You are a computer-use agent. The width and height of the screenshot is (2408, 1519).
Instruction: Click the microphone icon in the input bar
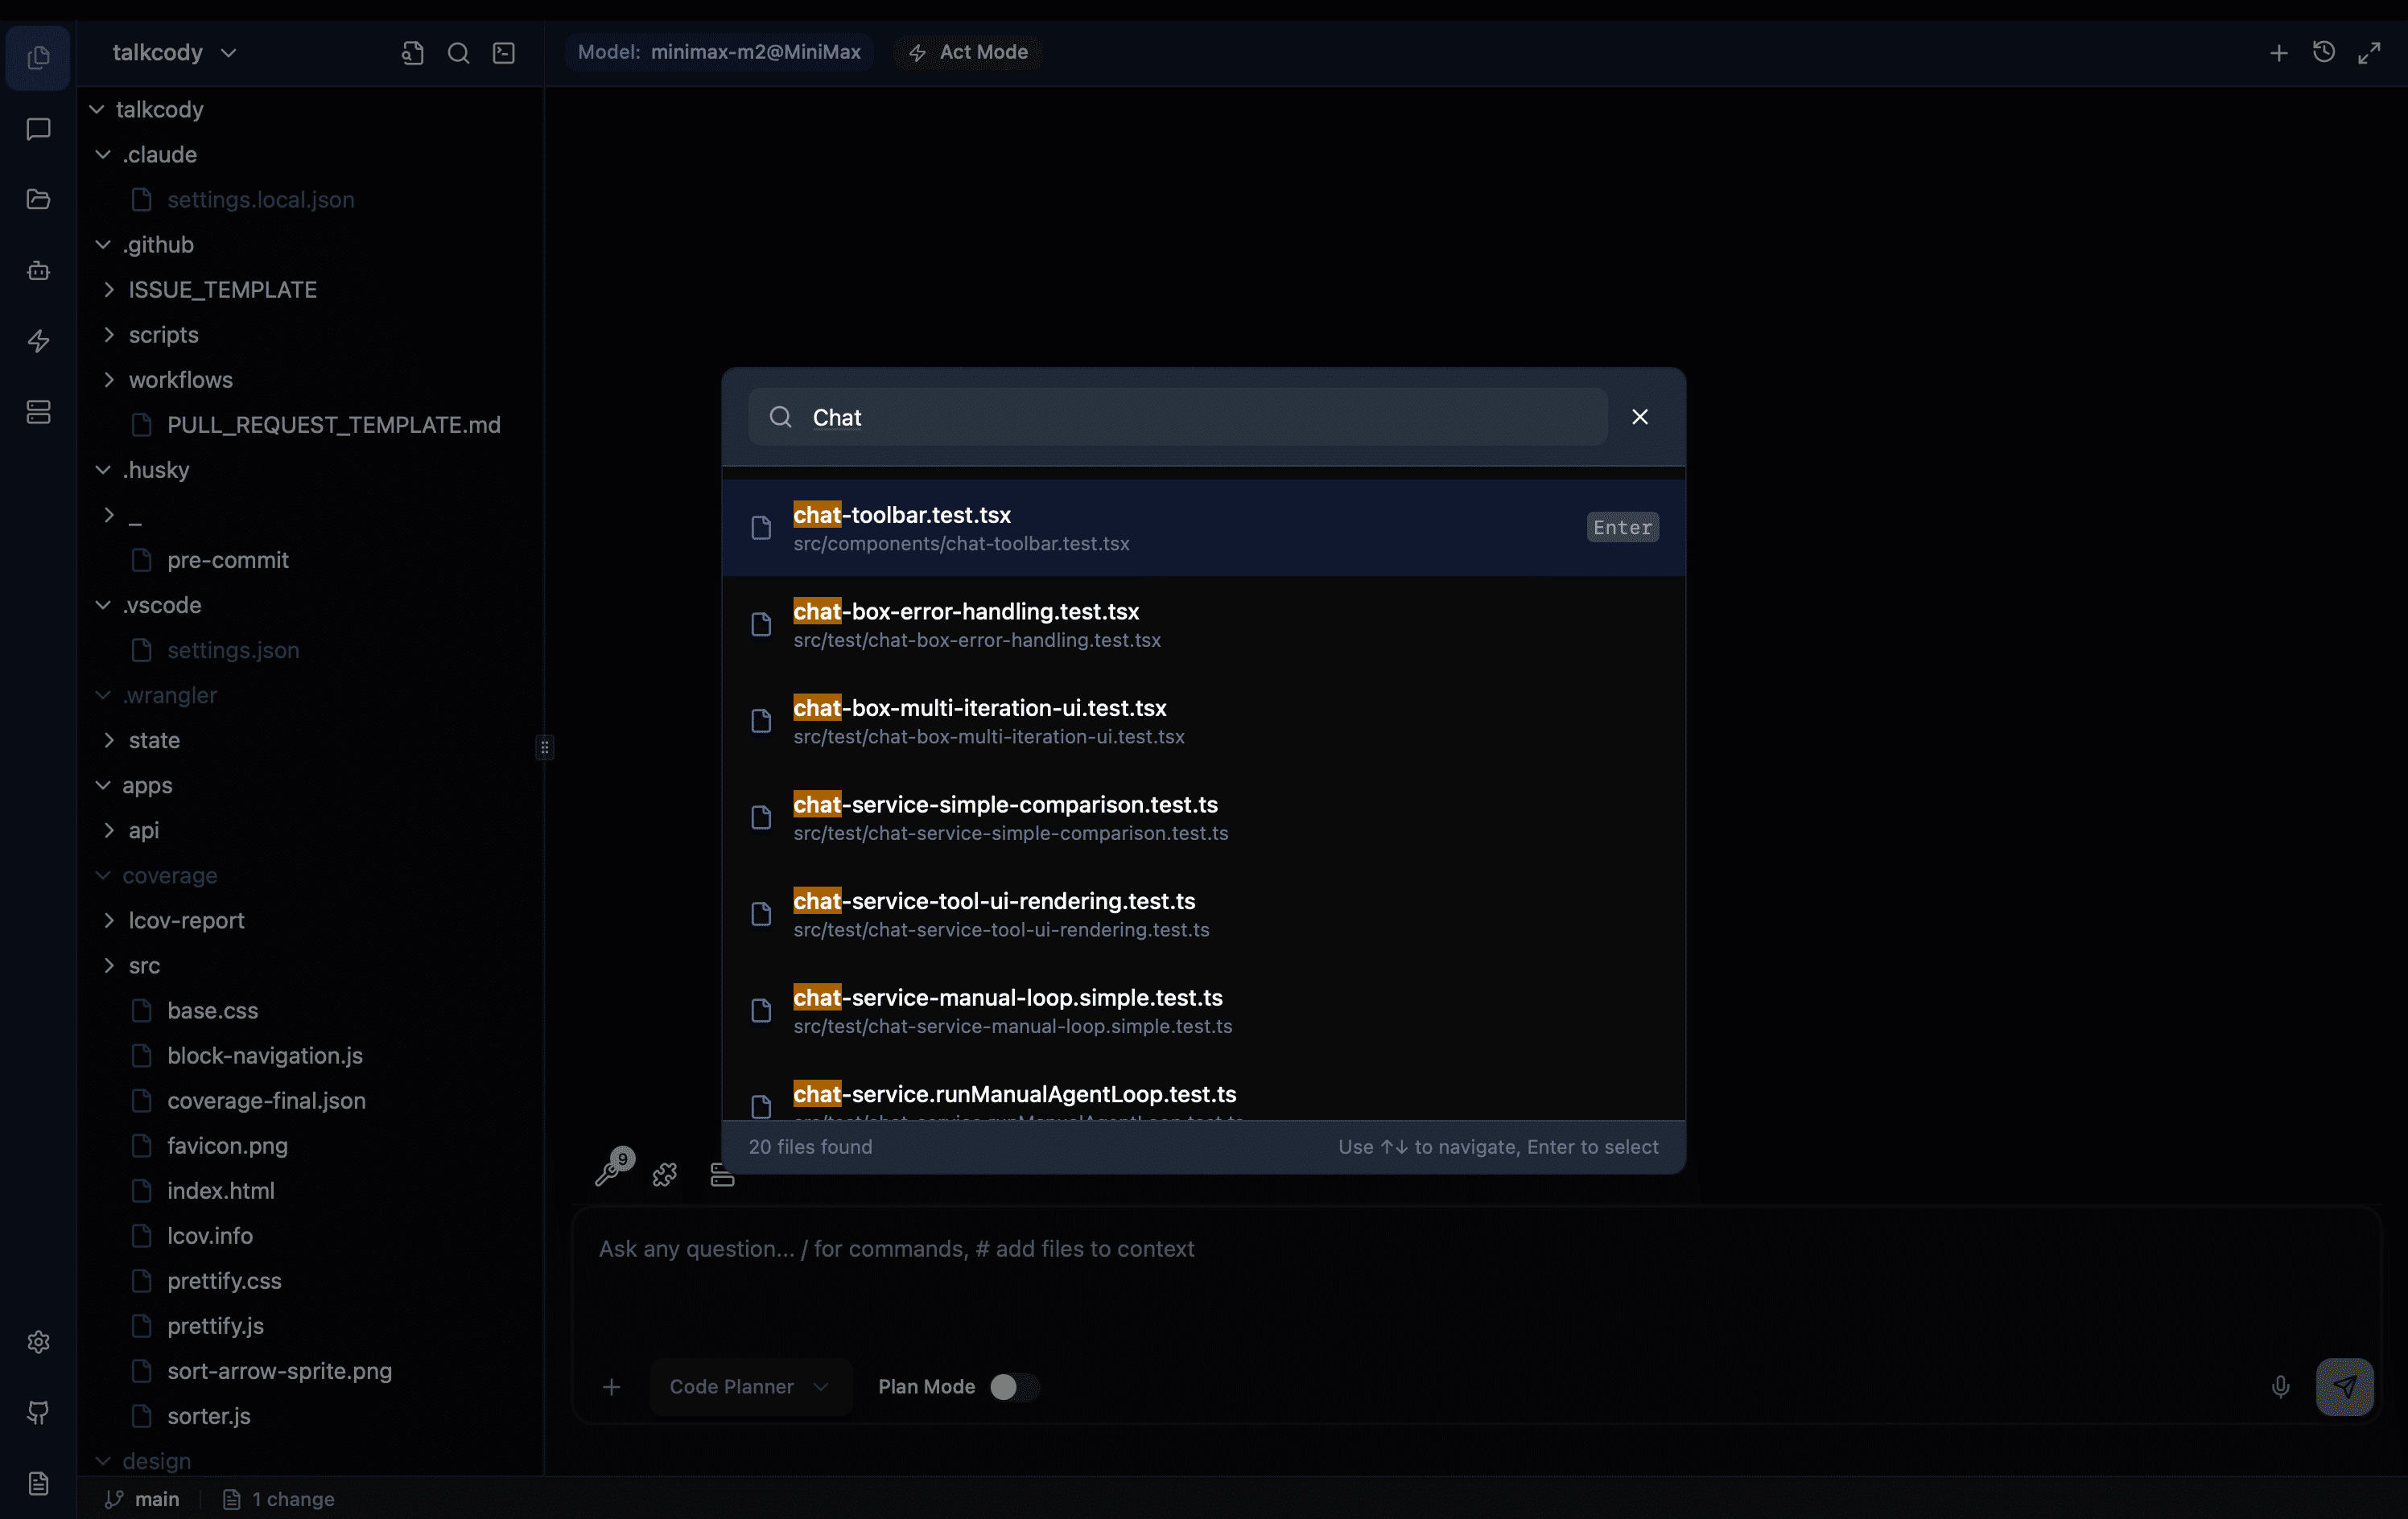(x=2280, y=1387)
